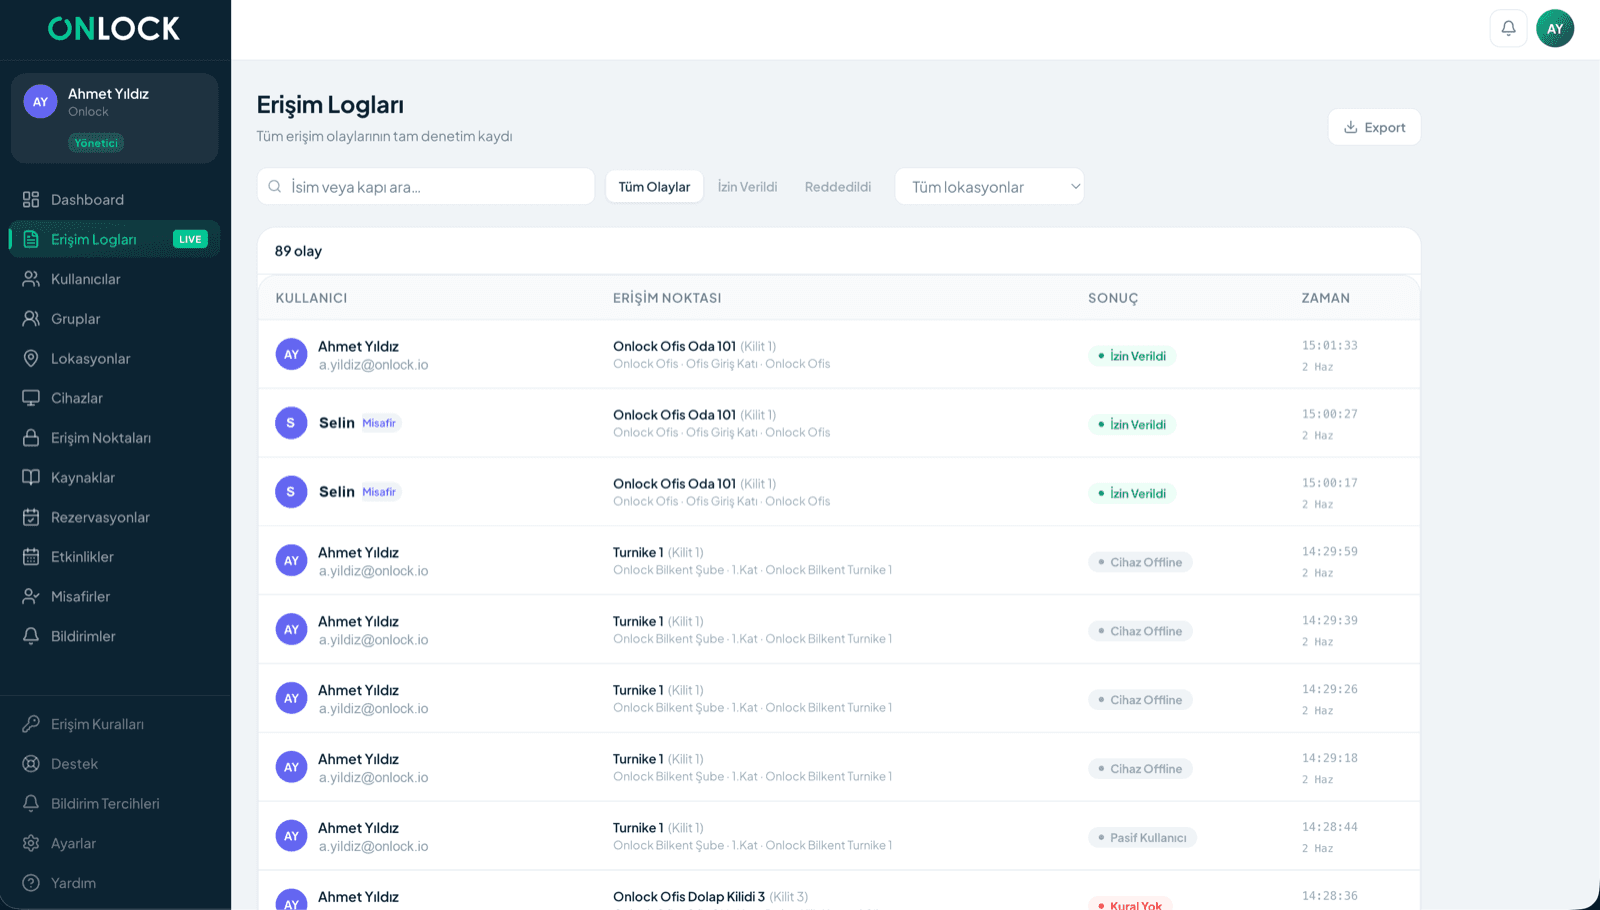Click the Dashboard sidebar icon
Image resolution: width=1600 pixels, height=910 pixels.
[x=31, y=199]
